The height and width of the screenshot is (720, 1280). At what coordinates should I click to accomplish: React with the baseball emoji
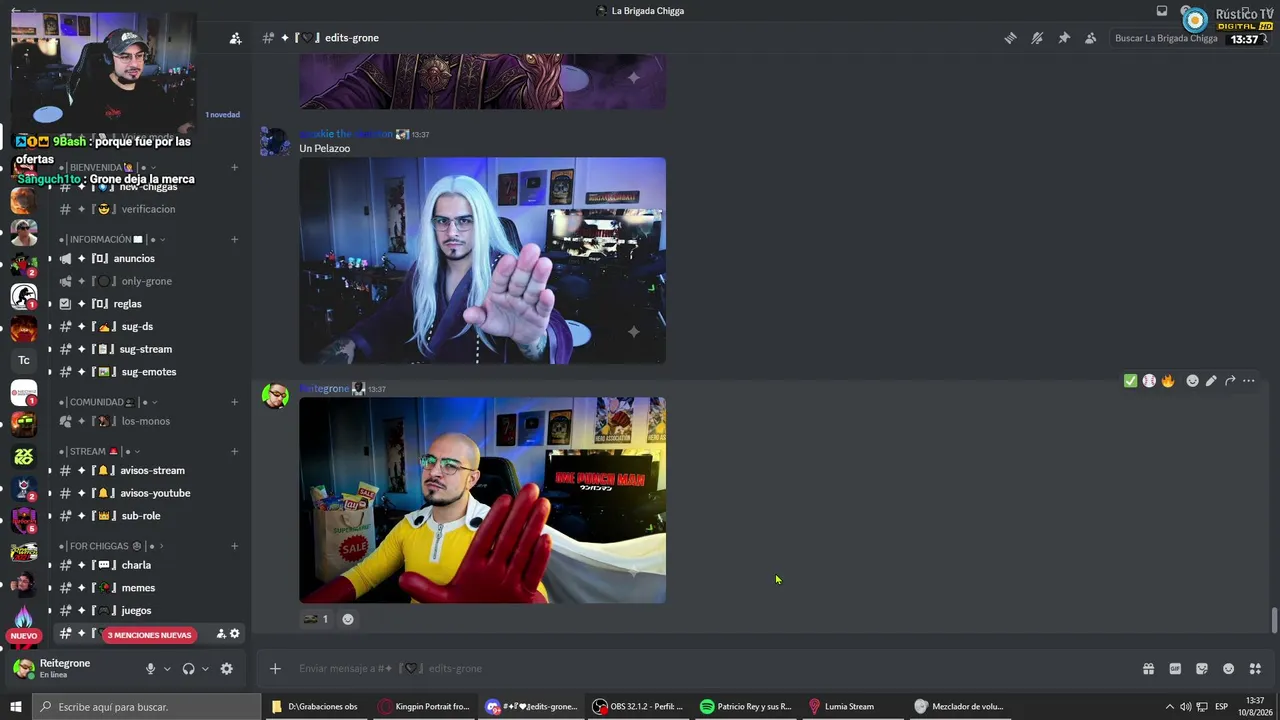pos(1149,381)
